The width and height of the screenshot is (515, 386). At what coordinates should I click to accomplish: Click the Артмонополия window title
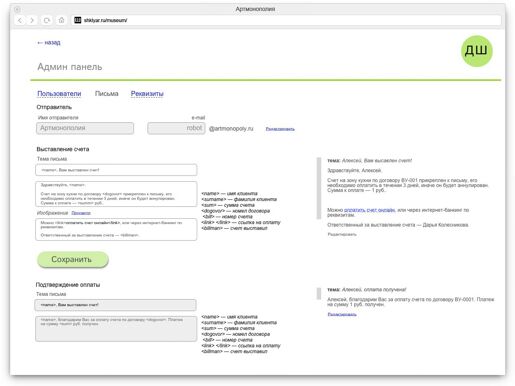click(x=255, y=9)
